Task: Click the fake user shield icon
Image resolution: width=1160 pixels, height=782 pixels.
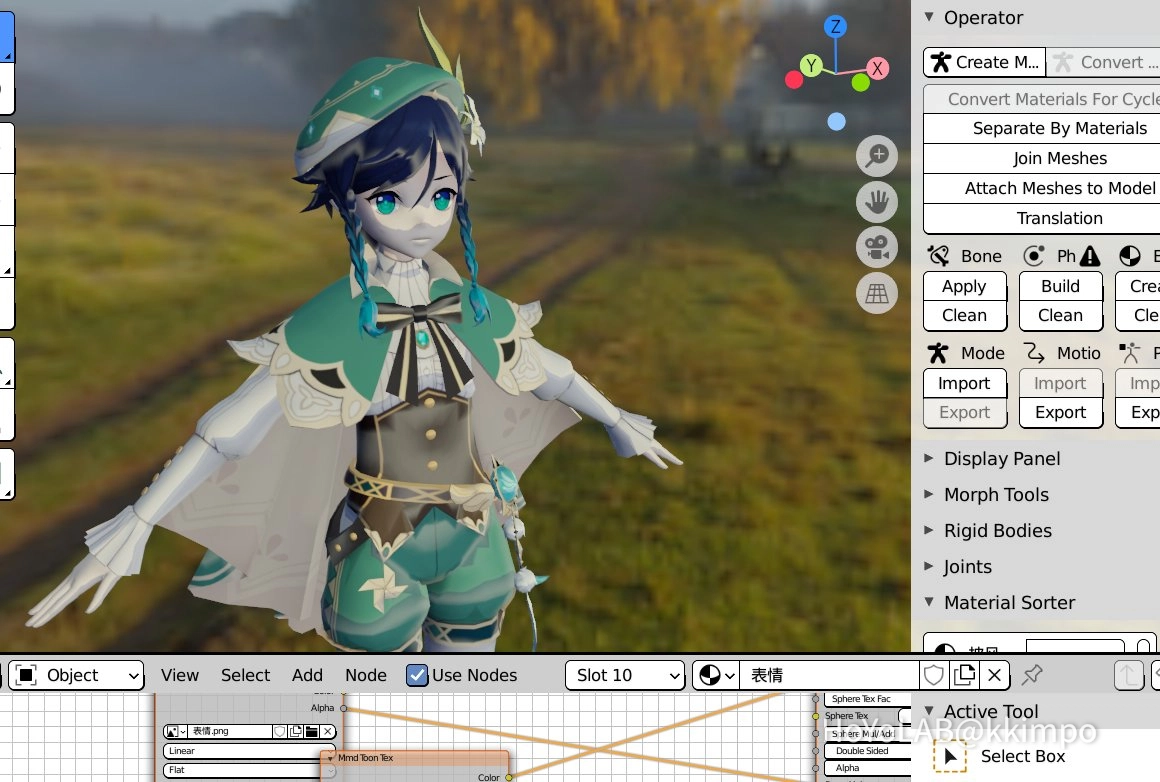Action: point(934,675)
